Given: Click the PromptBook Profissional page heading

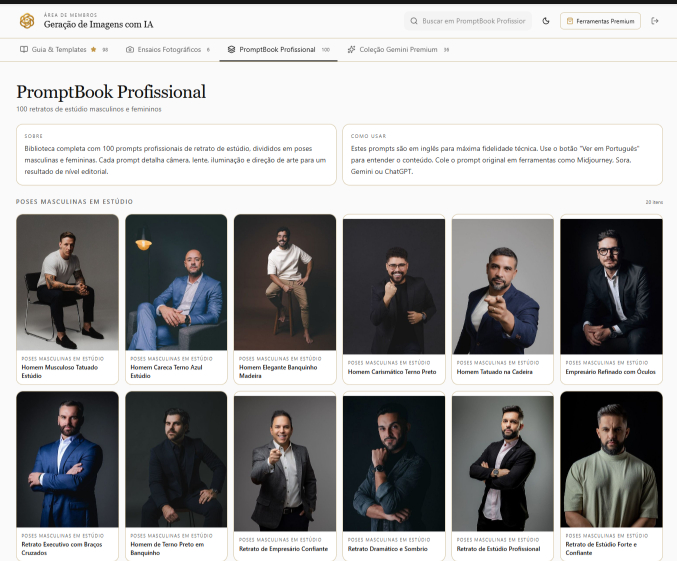Looking at the screenshot, I should tap(111, 92).
